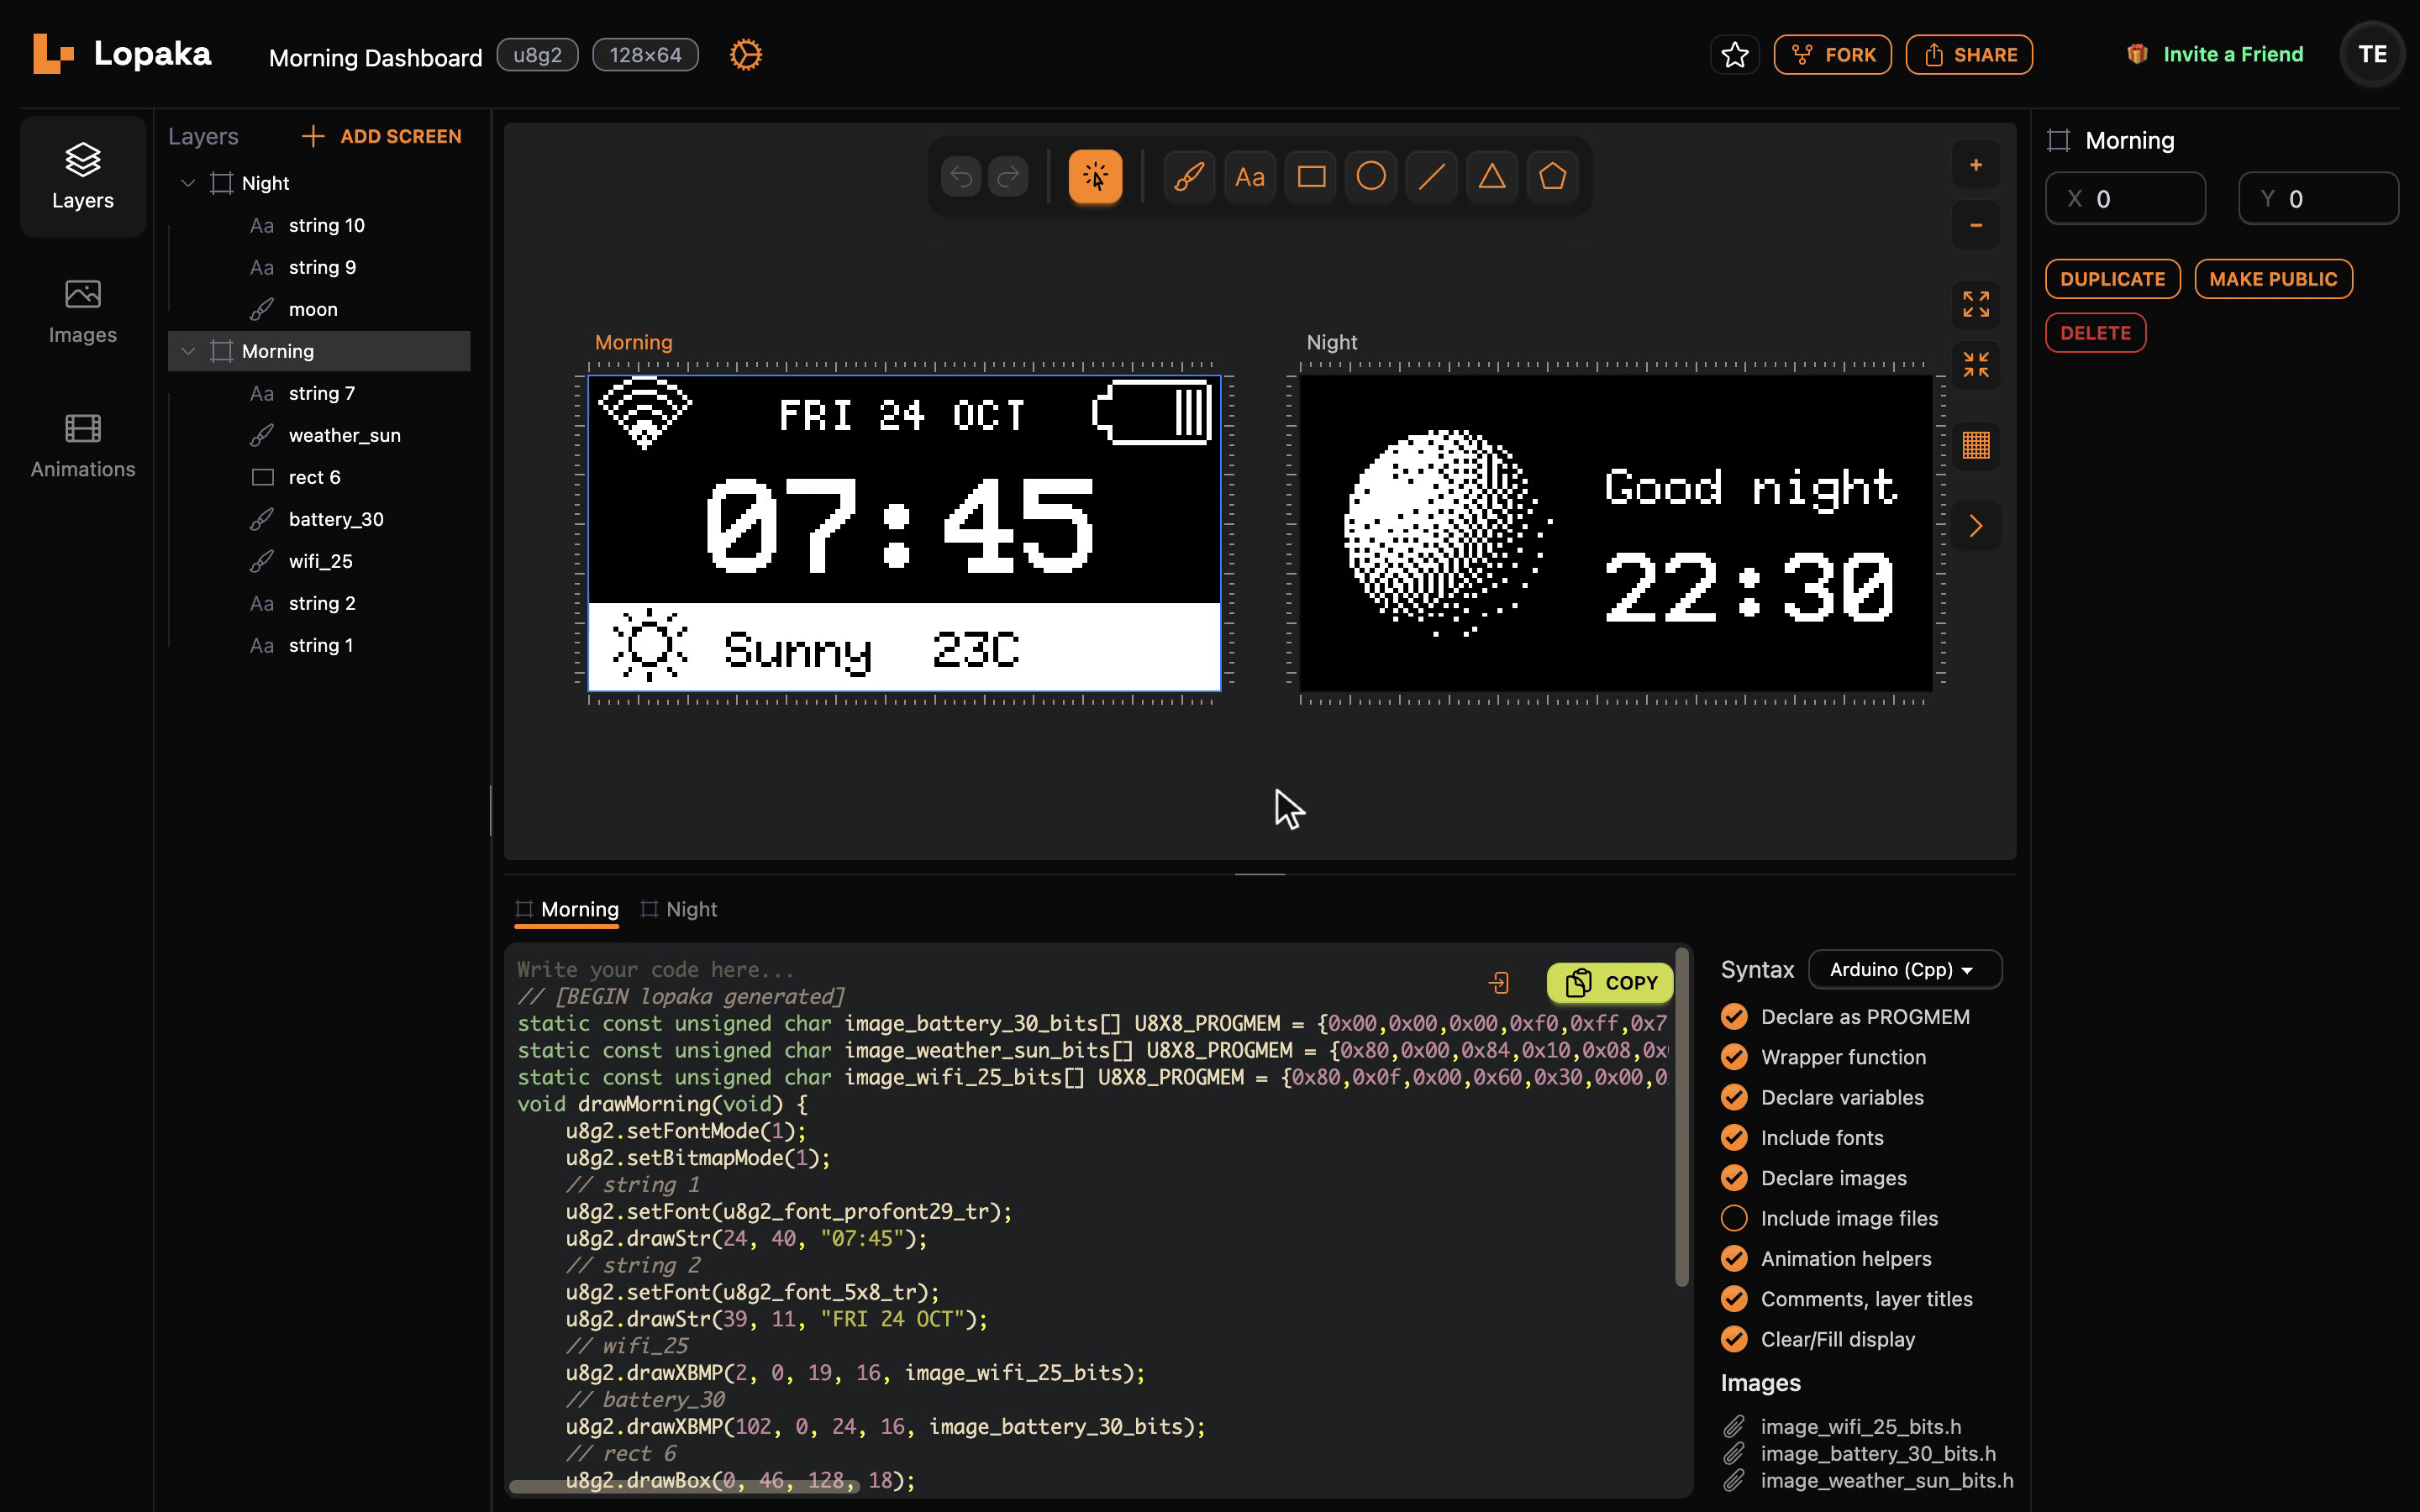Click the 128×64 display size badge

(645, 55)
